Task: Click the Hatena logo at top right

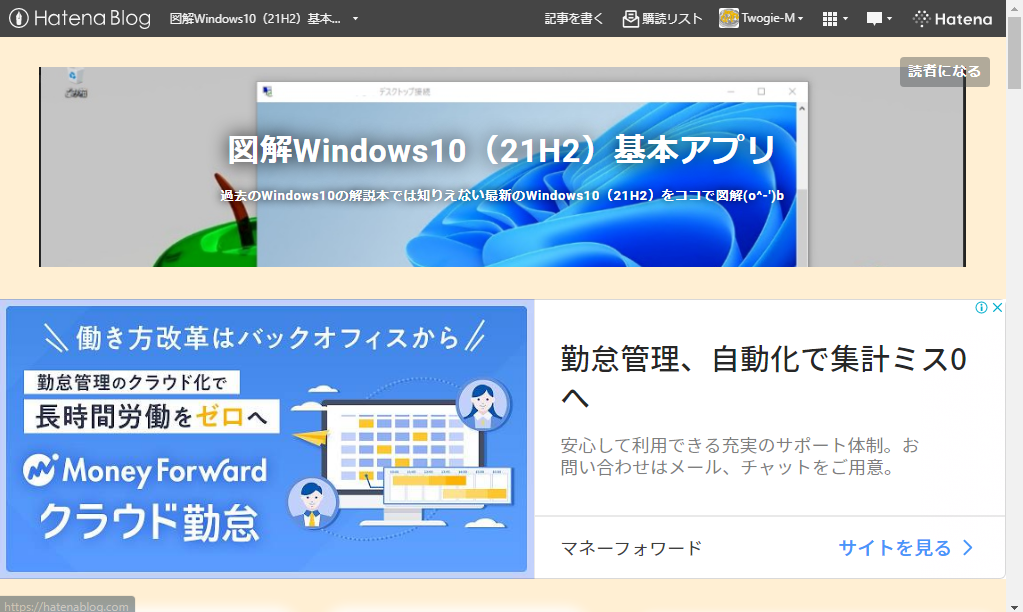Action: click(953, 19)
